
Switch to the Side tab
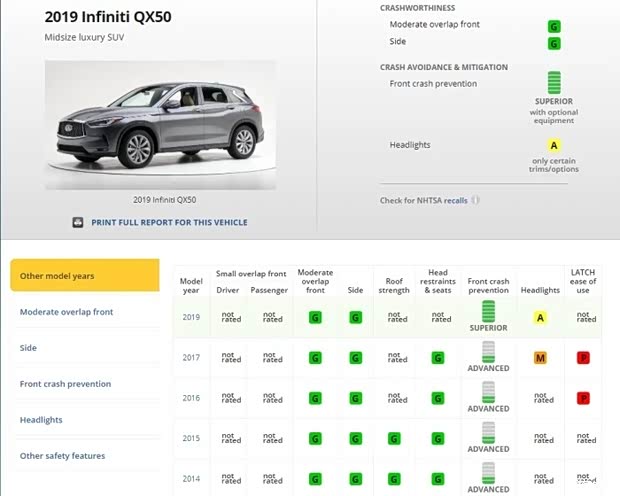coord(28,348)
